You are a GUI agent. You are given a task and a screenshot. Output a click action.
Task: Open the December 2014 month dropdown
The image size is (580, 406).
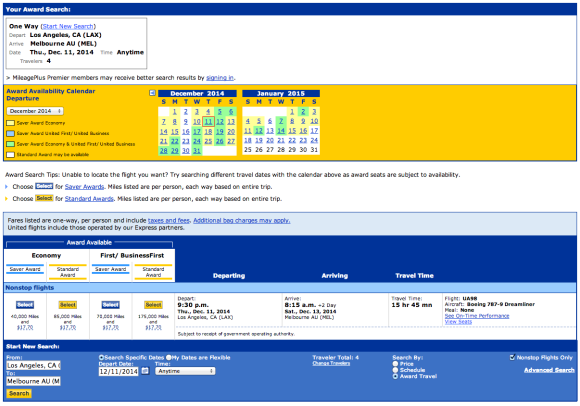(35, 111)
